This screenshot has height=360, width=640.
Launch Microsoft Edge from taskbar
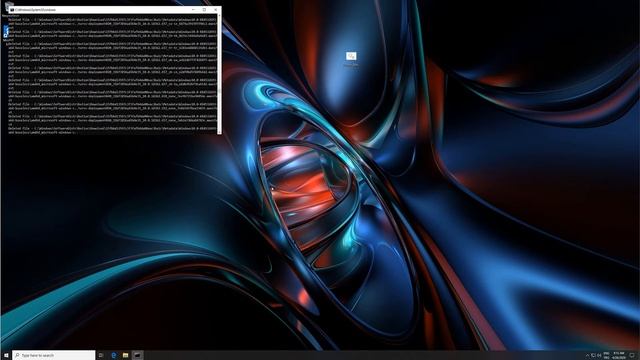pyautogui.click(x=114, y=355)
